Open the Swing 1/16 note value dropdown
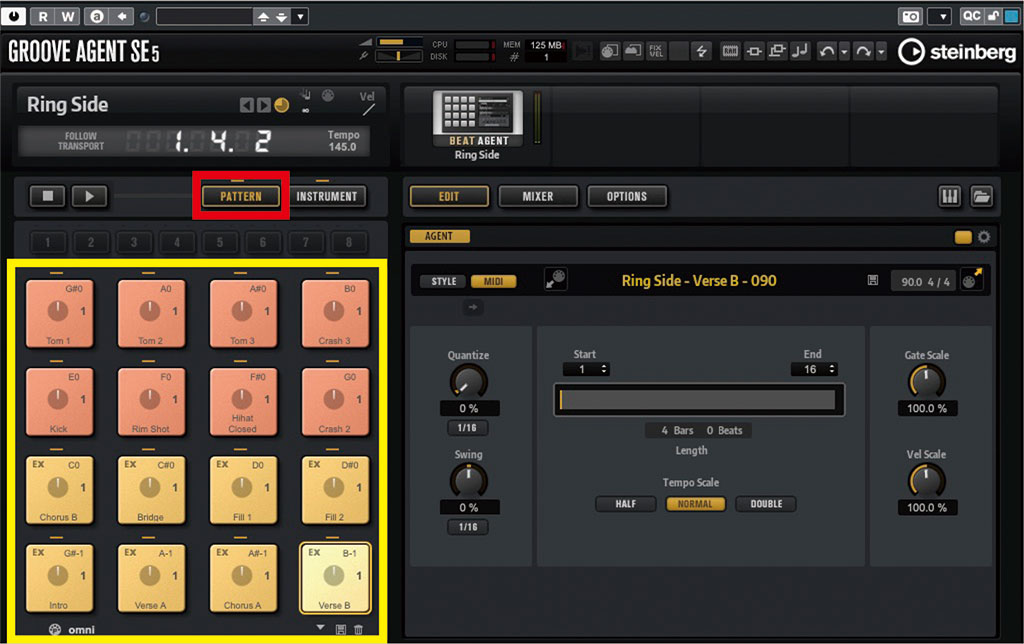 click(468, 526)
